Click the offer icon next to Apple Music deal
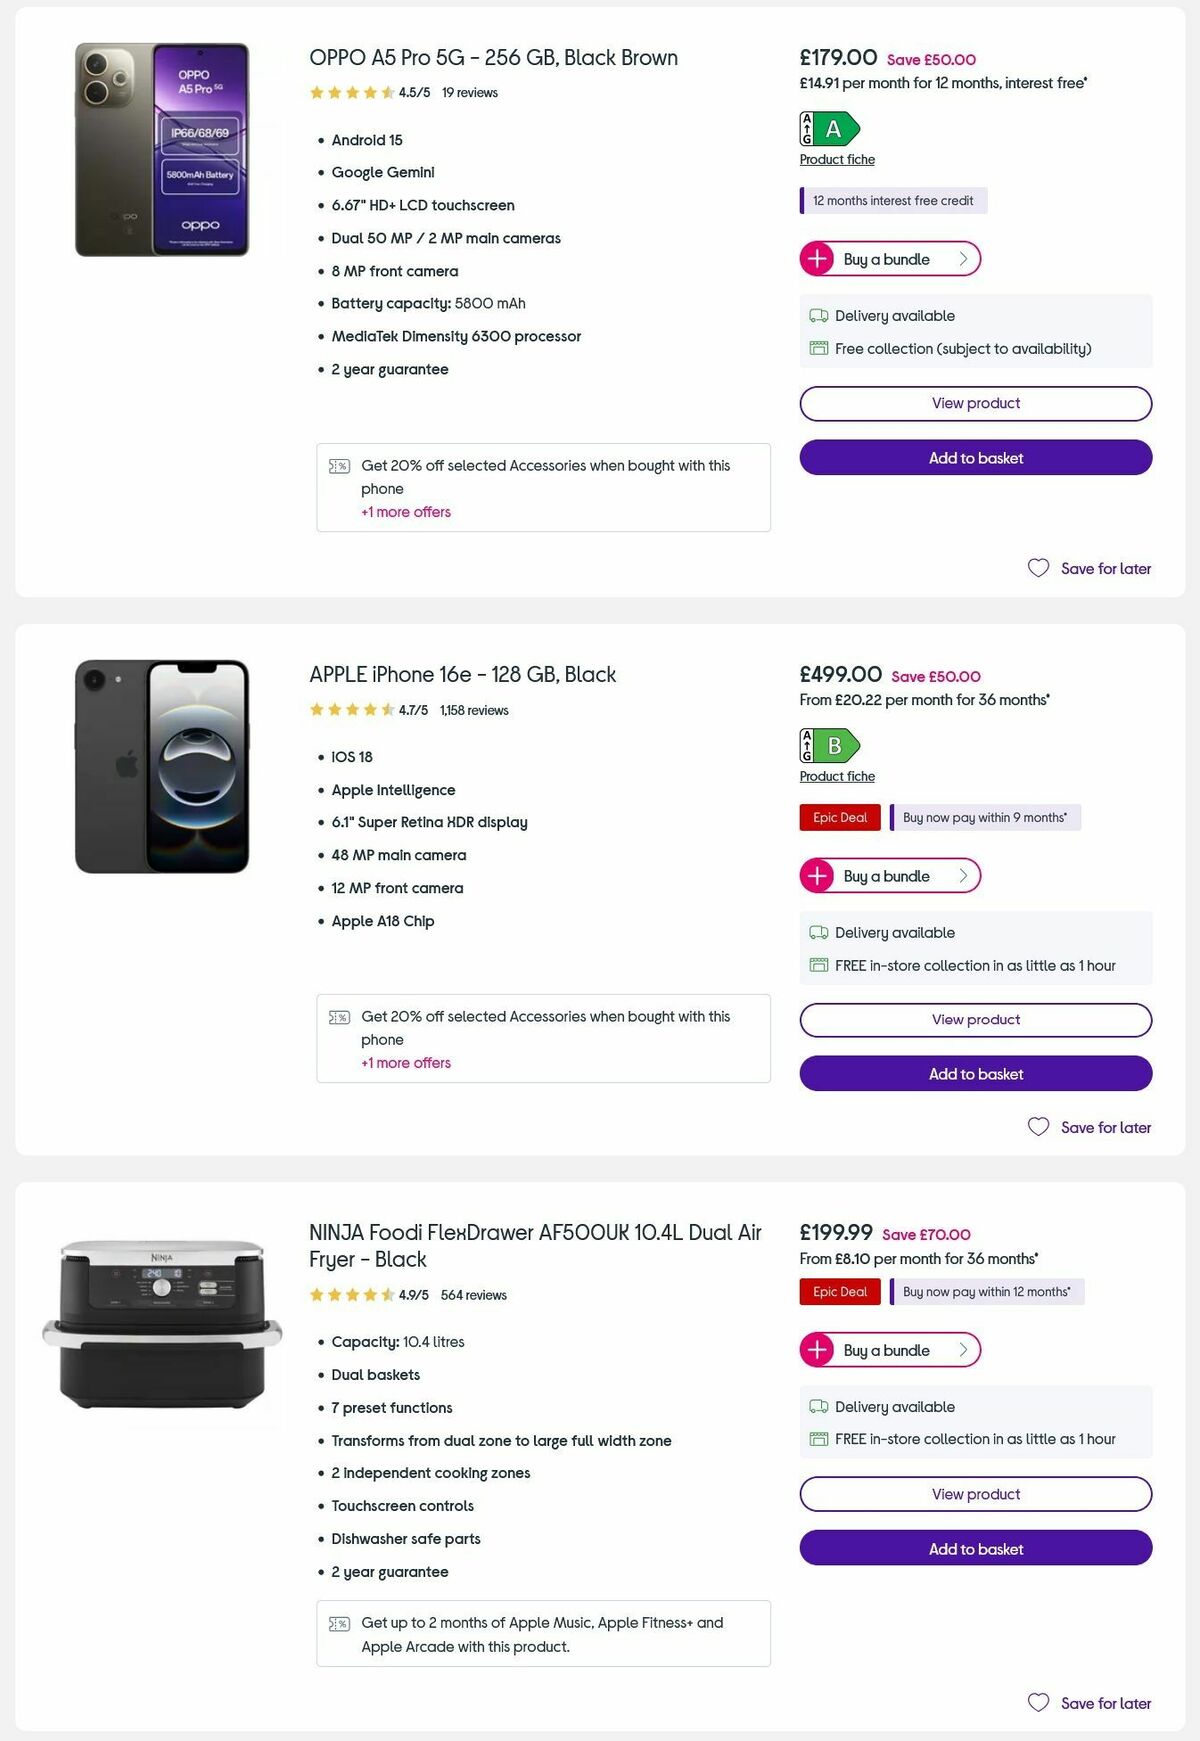This screenshot has height=1741, width=1200. (x=340, y=1622)
